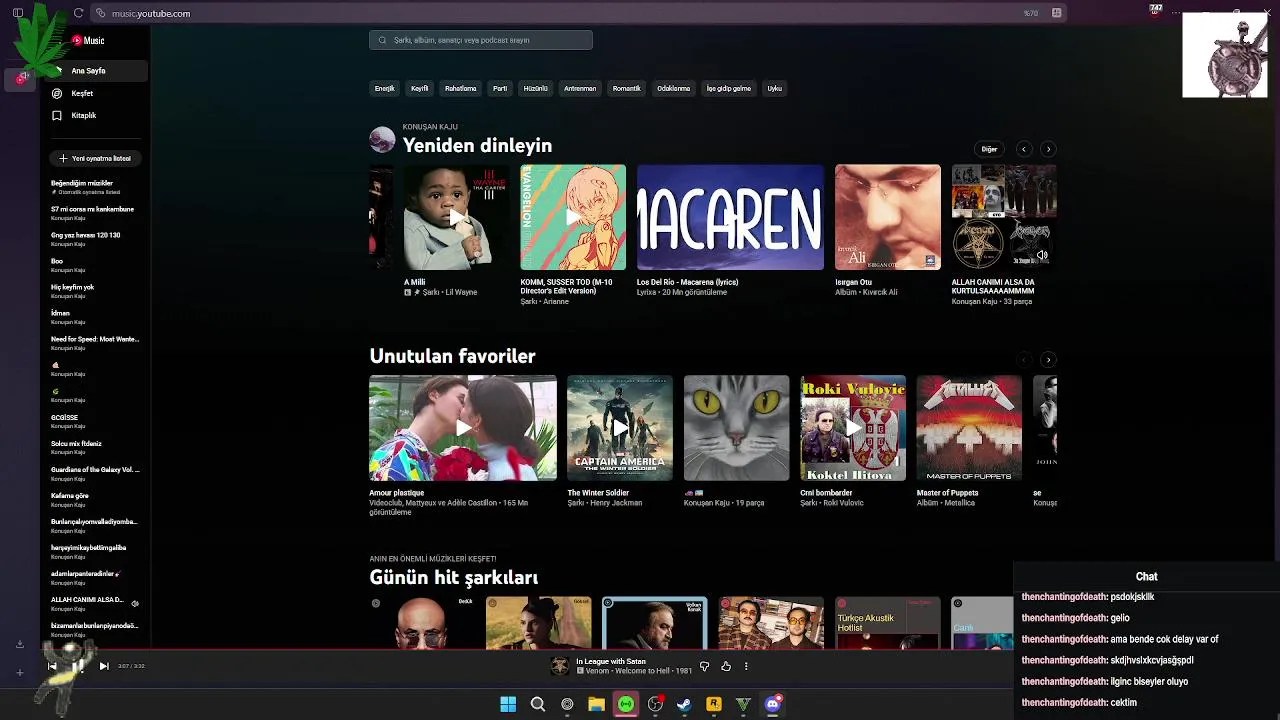Open File Explorer from taskbar
The image size is (1280, 720).
click(596, 704)
